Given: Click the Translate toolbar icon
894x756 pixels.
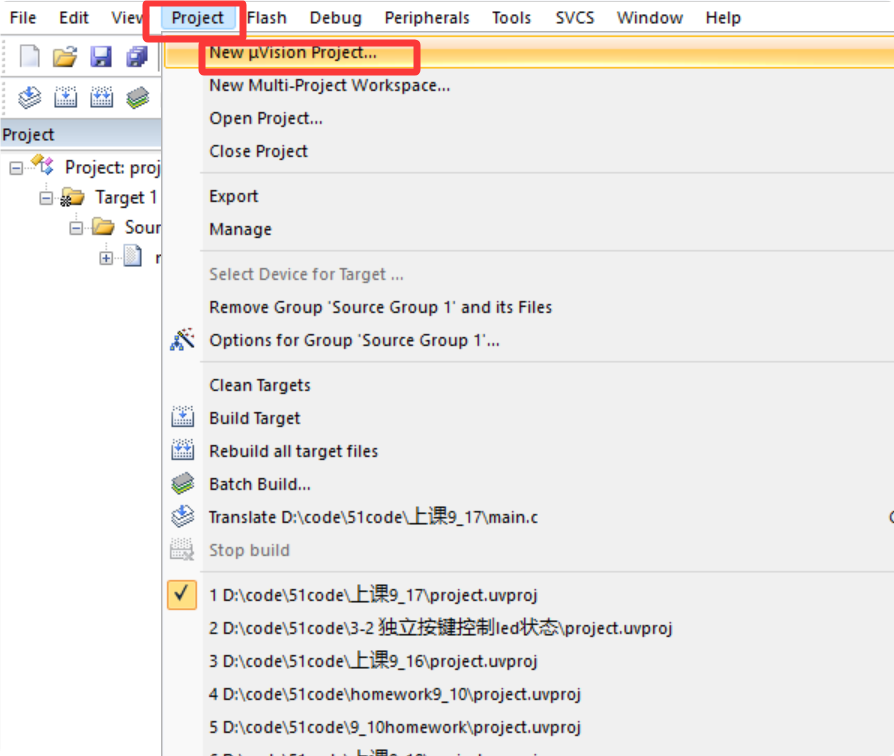Looking at the screenshot, I should 29,97.
